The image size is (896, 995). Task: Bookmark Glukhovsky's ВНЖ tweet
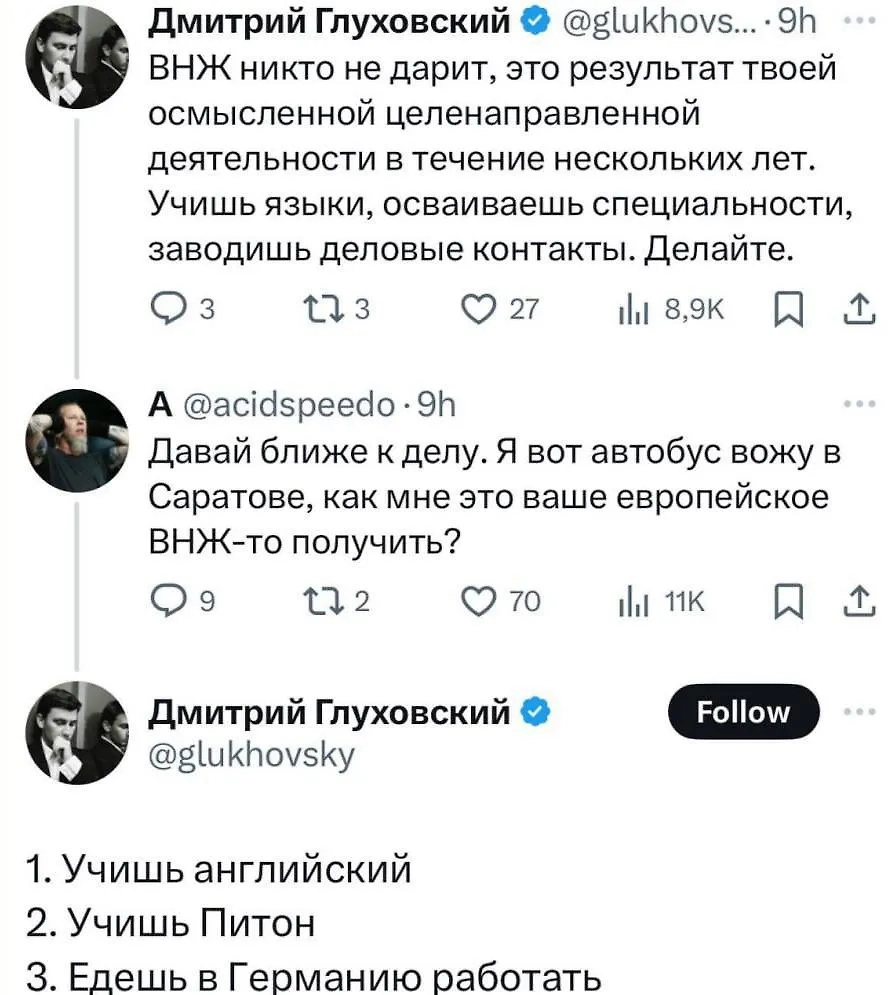pos(790,310)
